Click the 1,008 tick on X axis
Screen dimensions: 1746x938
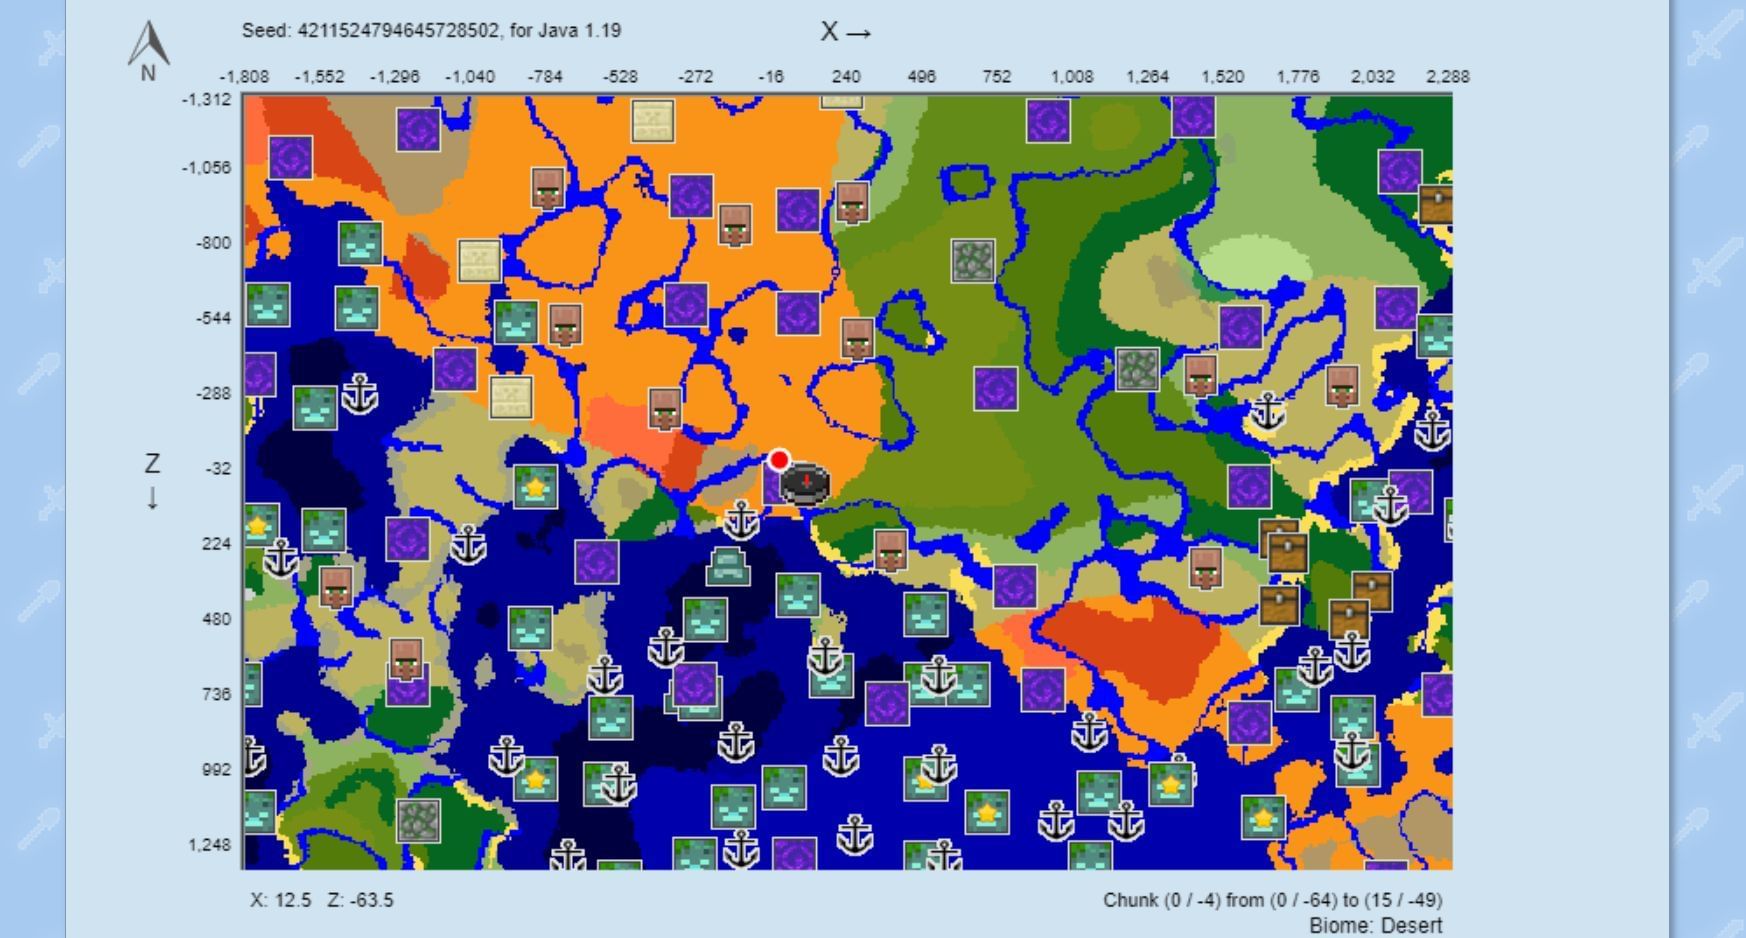coord(1071,77)
